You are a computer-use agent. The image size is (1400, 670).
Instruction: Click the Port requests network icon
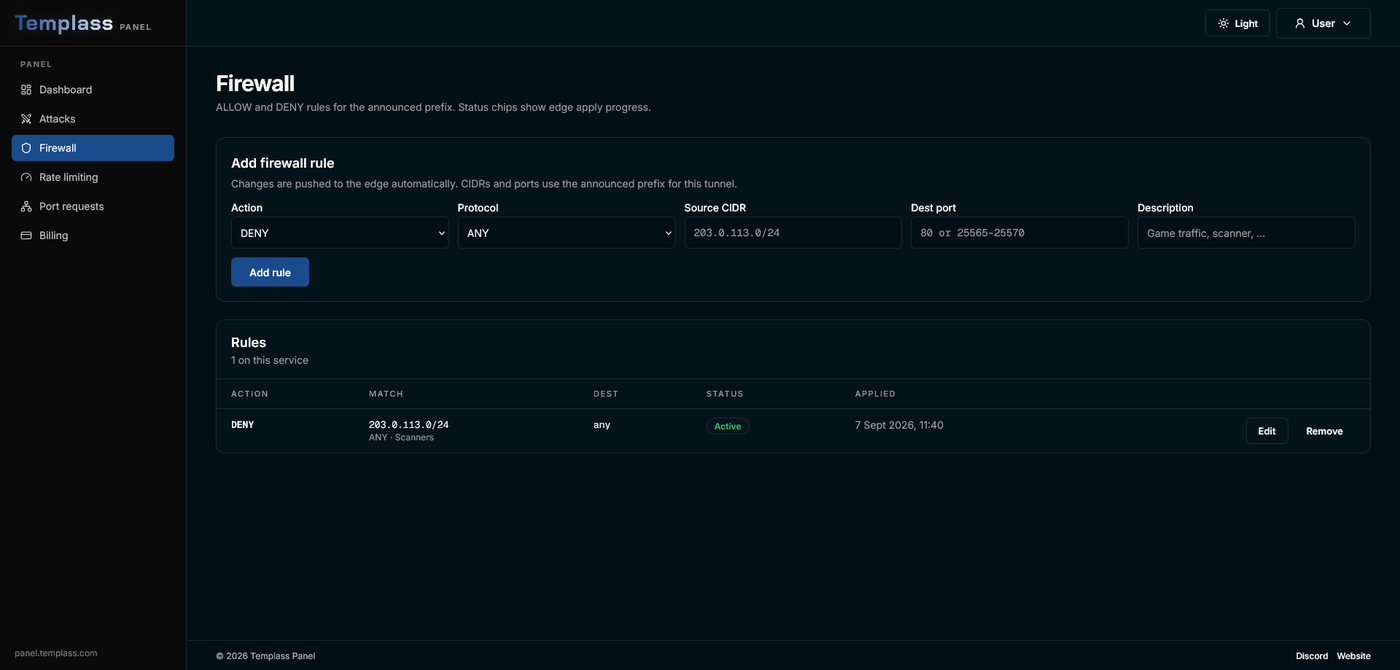(26, 206)
